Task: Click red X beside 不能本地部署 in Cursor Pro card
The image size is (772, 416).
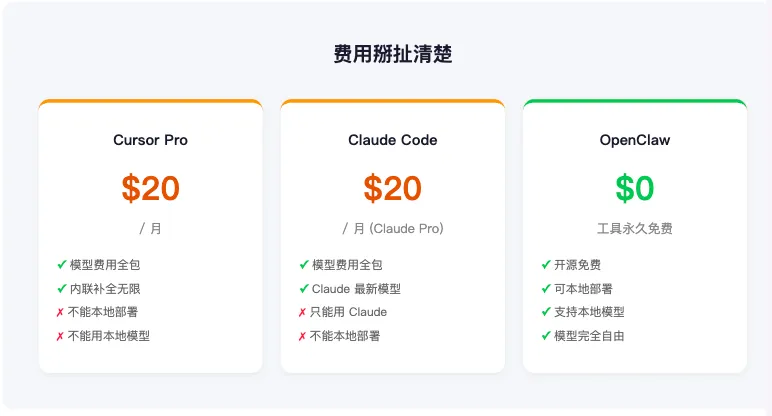Action: tap(61, 313)
